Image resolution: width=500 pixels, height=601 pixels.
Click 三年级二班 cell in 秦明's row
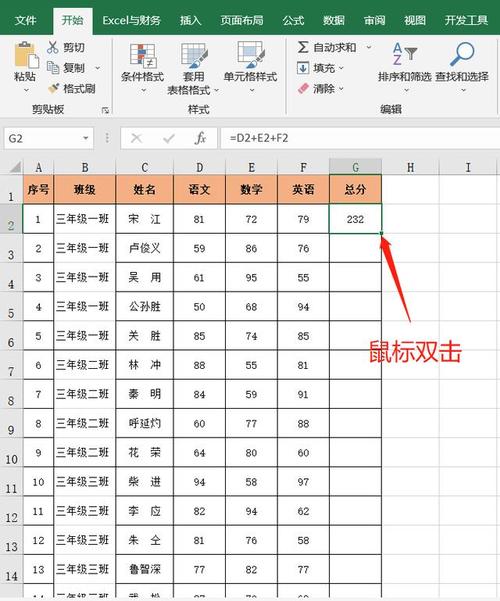[x=84, y=394]
